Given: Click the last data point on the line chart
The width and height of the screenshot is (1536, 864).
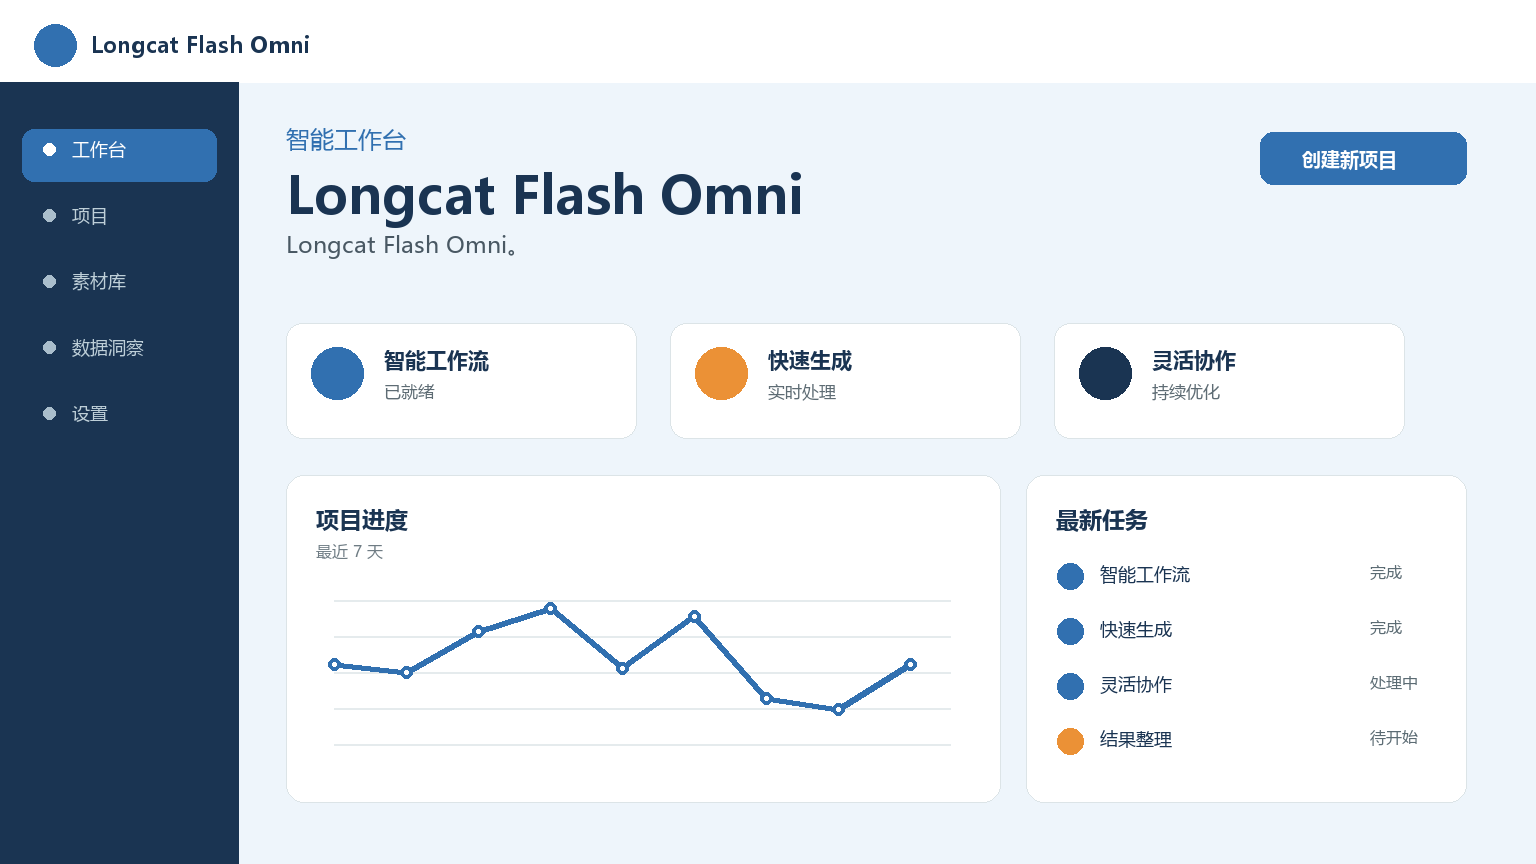Looking at the screenshot, I should pos(910,664).
